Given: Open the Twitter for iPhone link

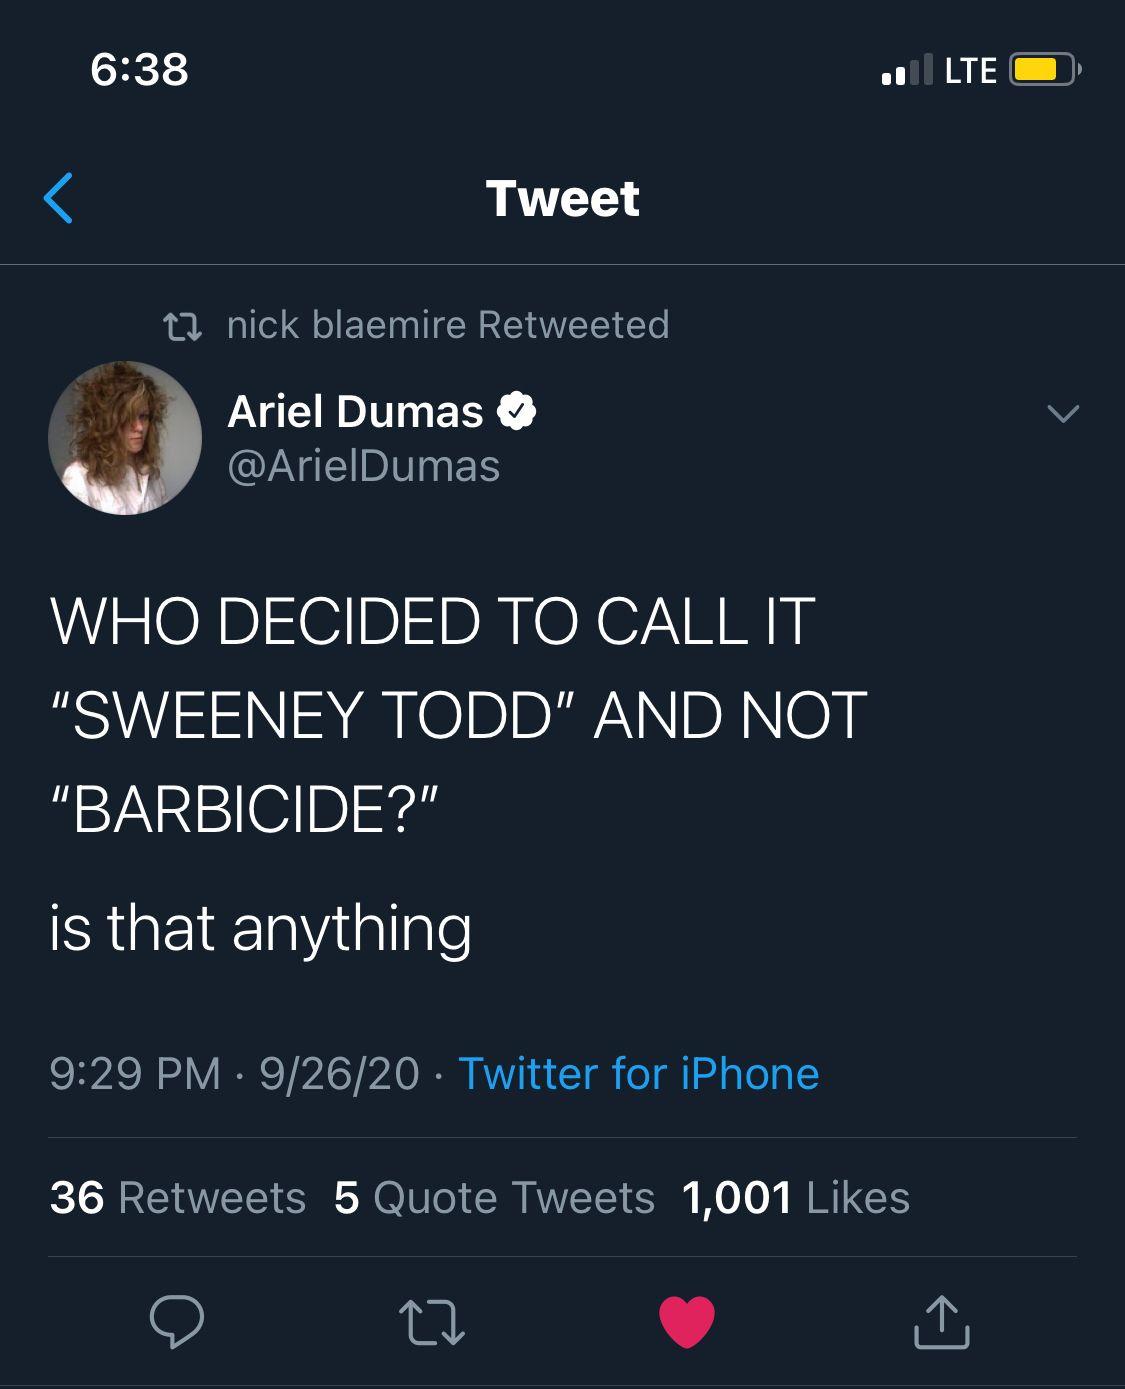Looking at the screenshot, I should click(x=638, y=1074).
